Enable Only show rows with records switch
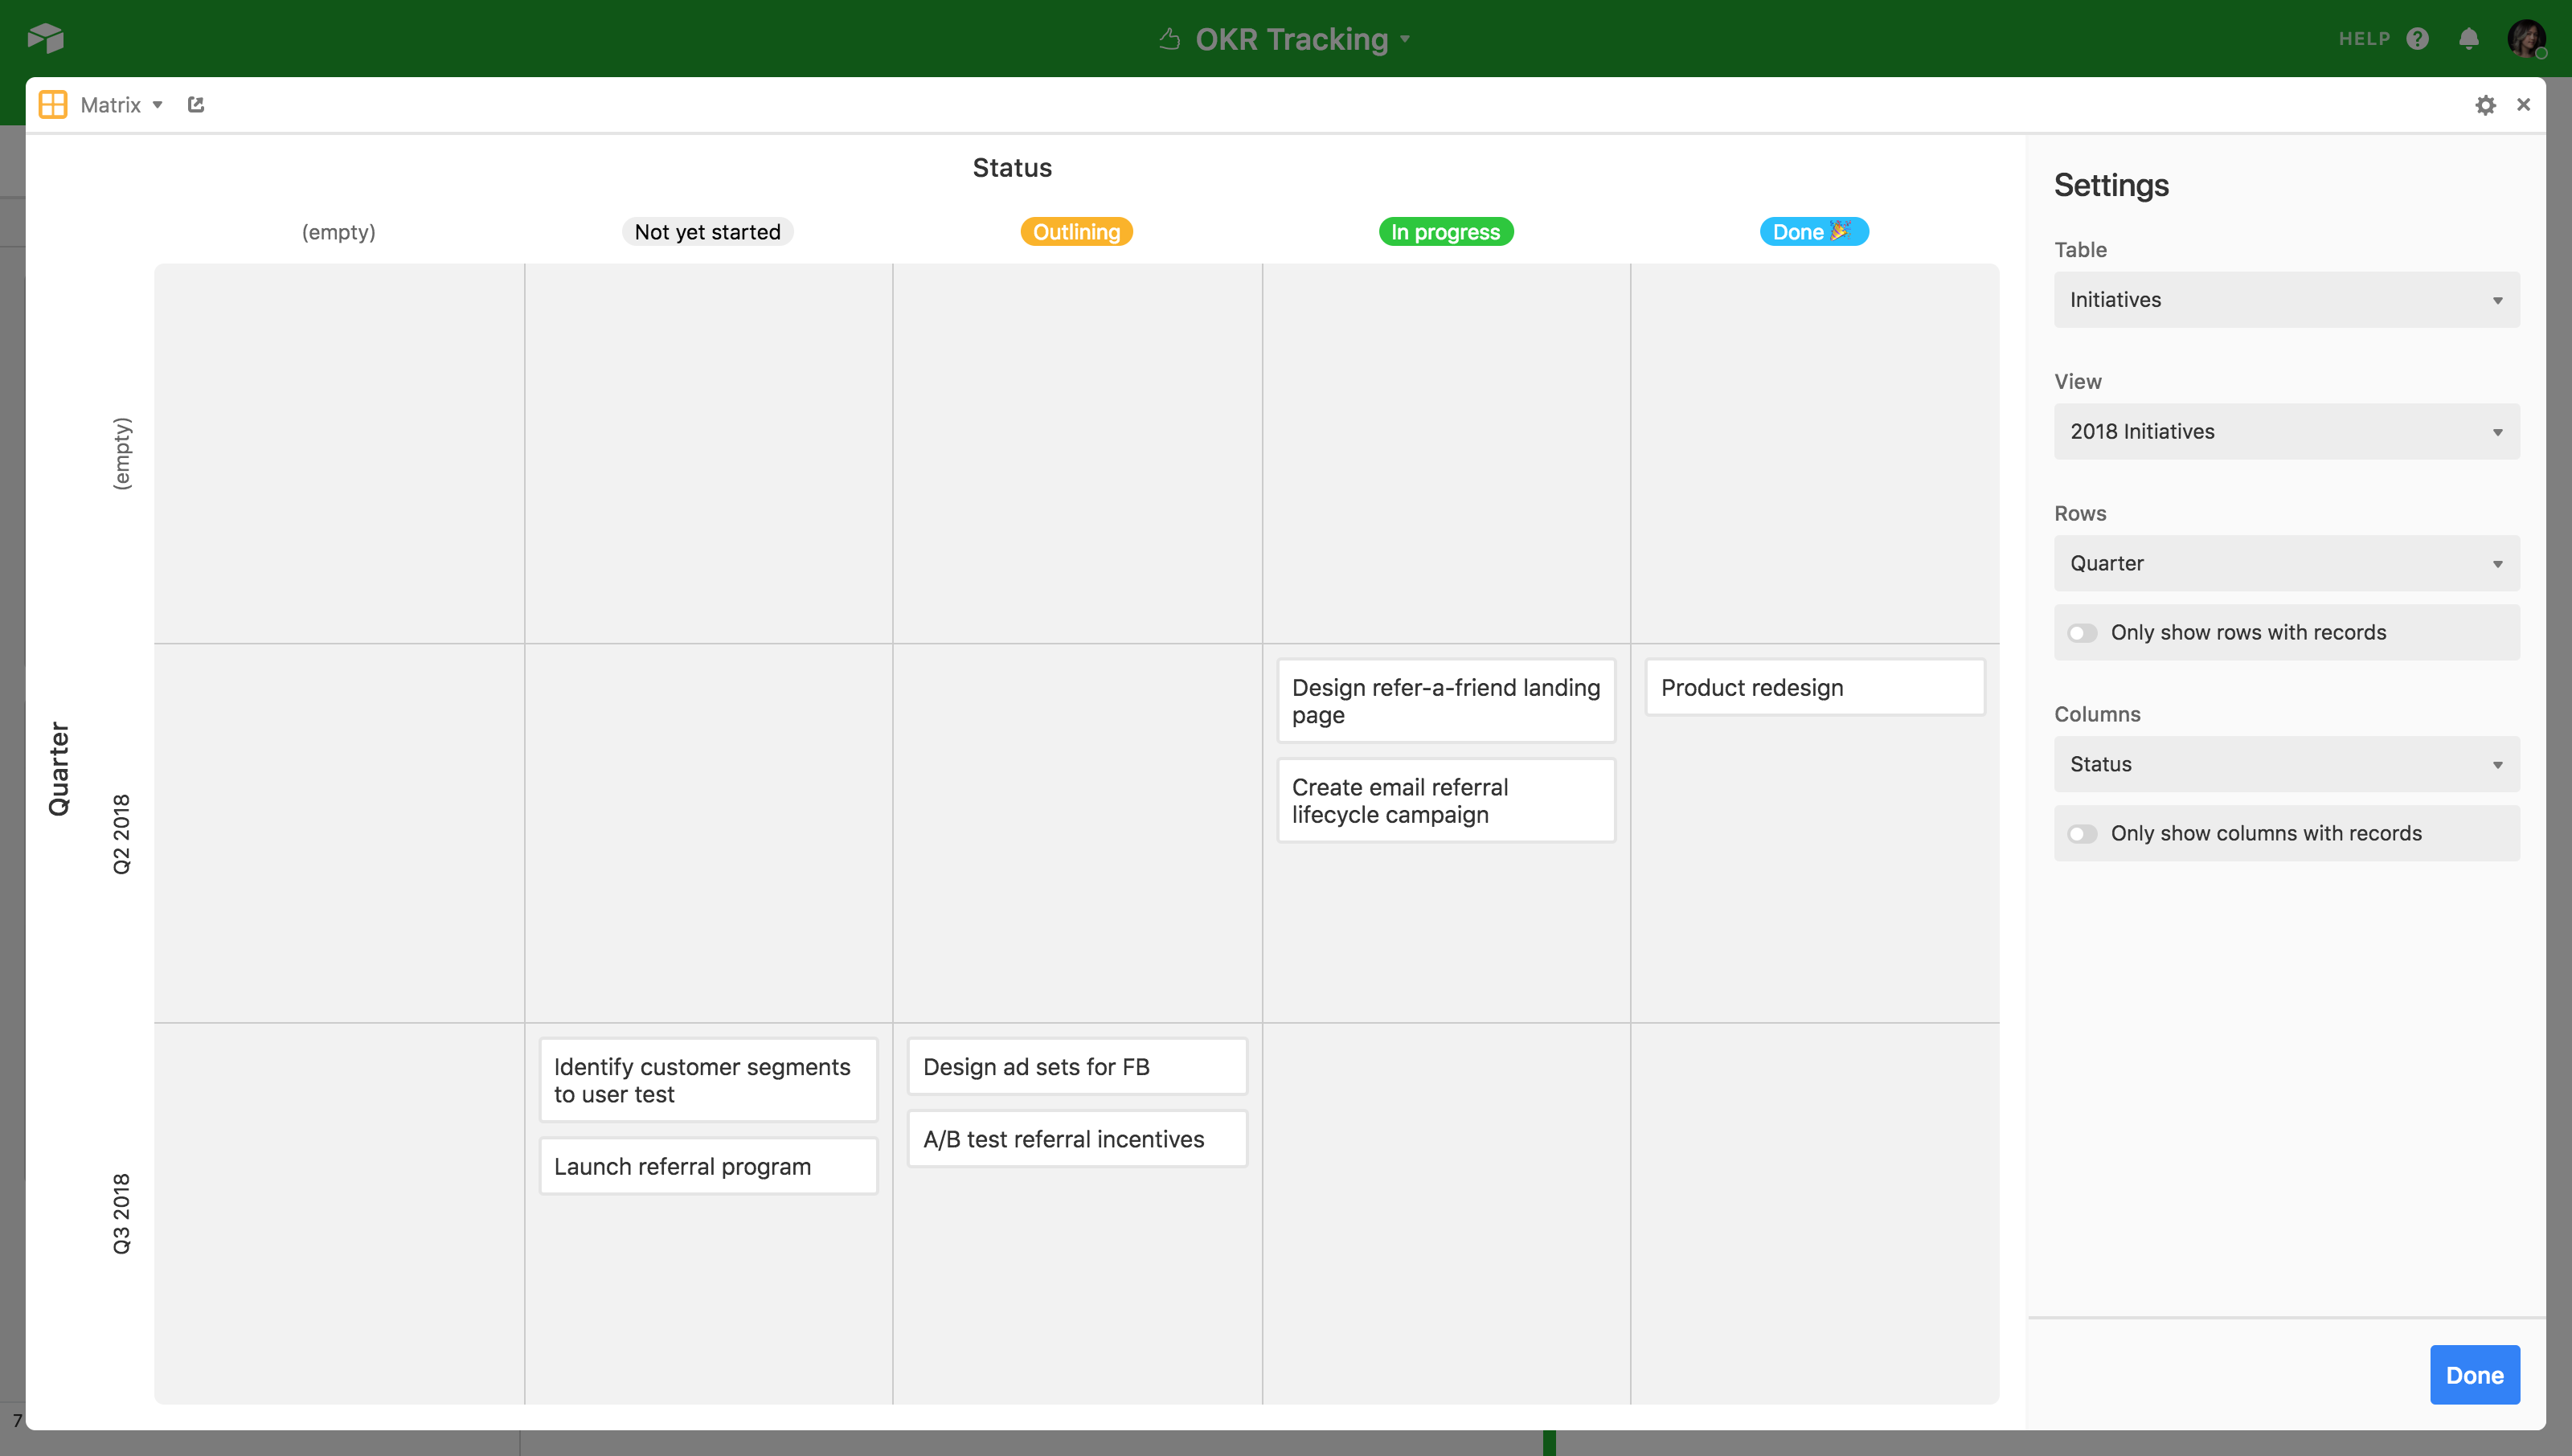The image size is (2572, 1456). (2084, 631)
